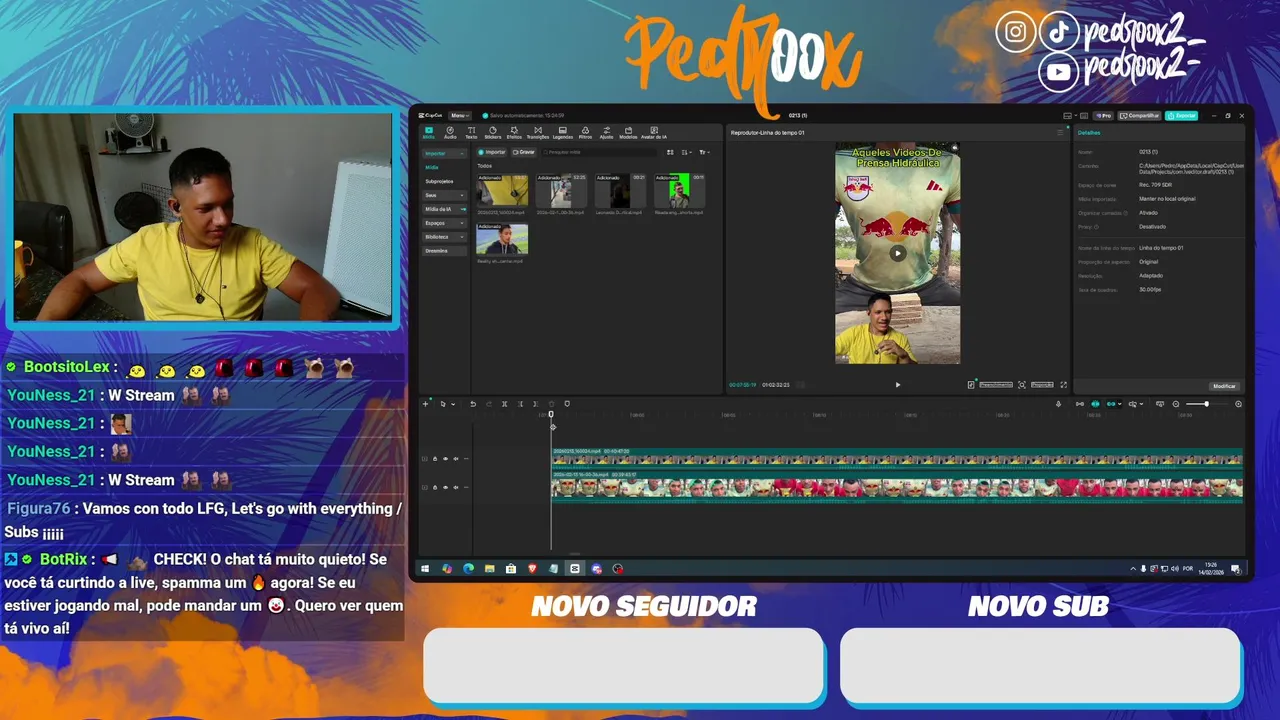Click the Modificar button in Detalhes
1280x720 pixels.
(1224, 386)
